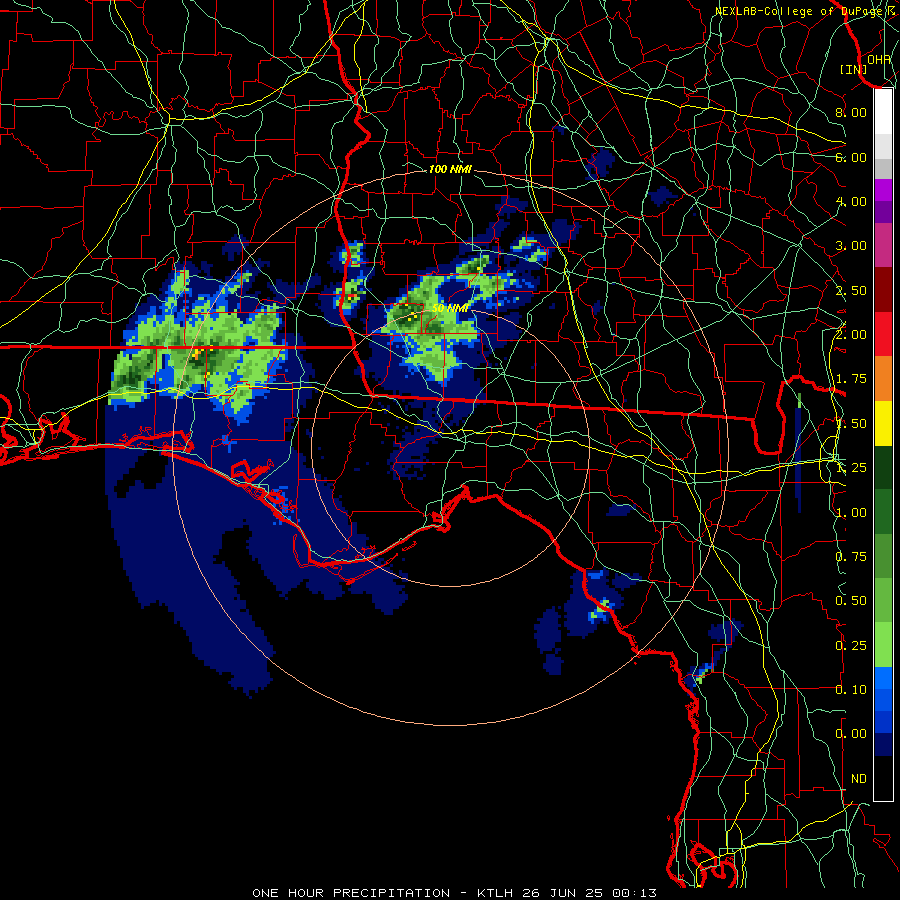Select the 3.00 legend value
Image resolution: width=900 pixels, height=900 pixels.
click(851, 246)
